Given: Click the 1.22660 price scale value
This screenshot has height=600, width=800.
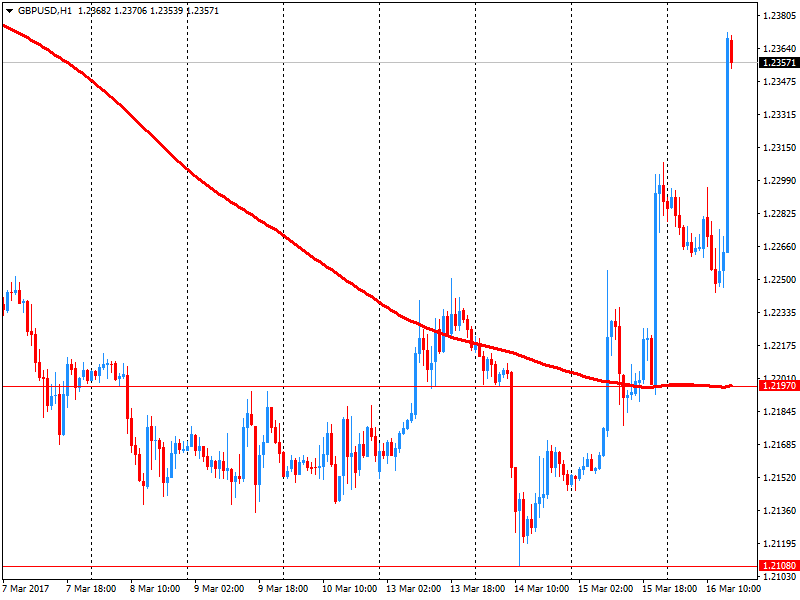Looking at the screenshot, I should [779, 247].
